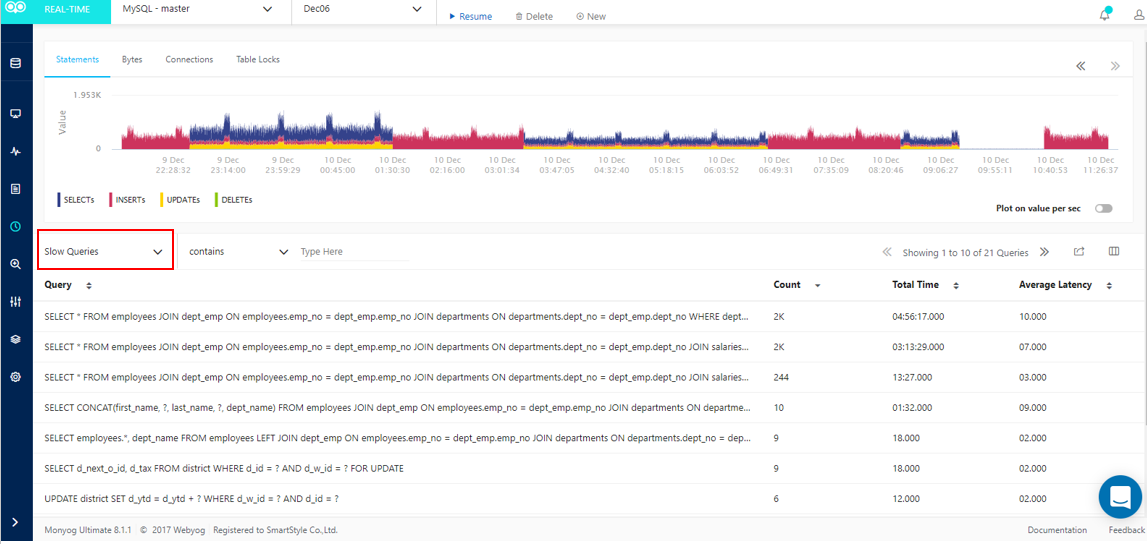Switch to the Statements tab
1147x544 pixels.
click(x=78, y=59)
